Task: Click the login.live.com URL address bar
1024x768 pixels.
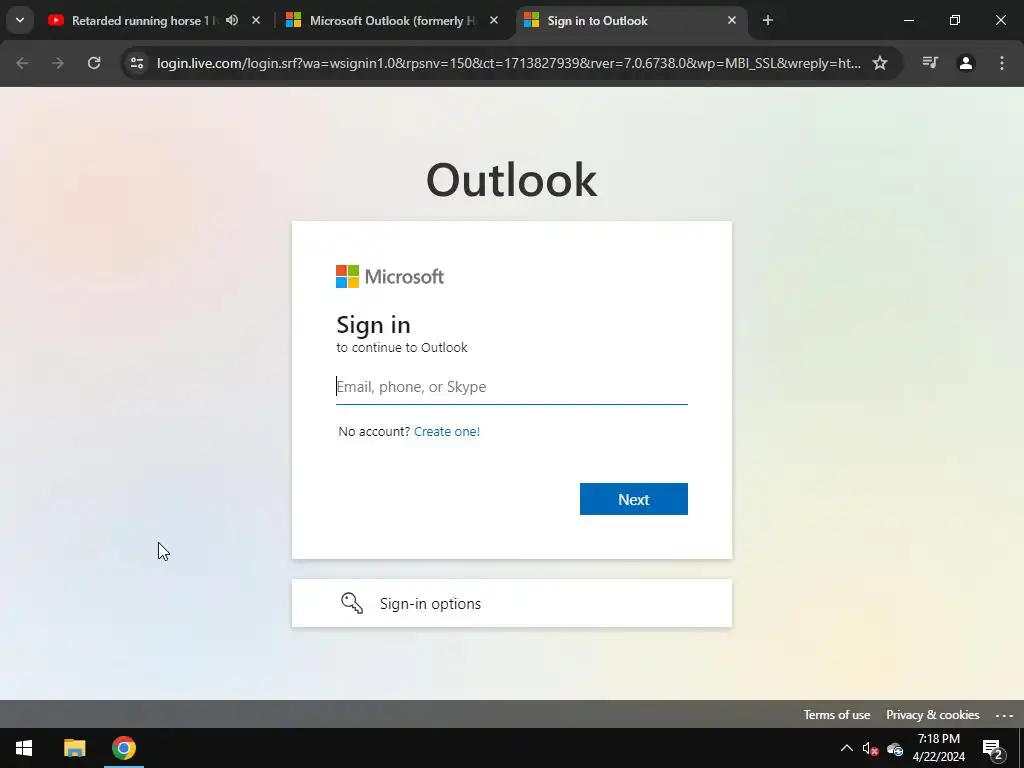Action: coord(508,63)
